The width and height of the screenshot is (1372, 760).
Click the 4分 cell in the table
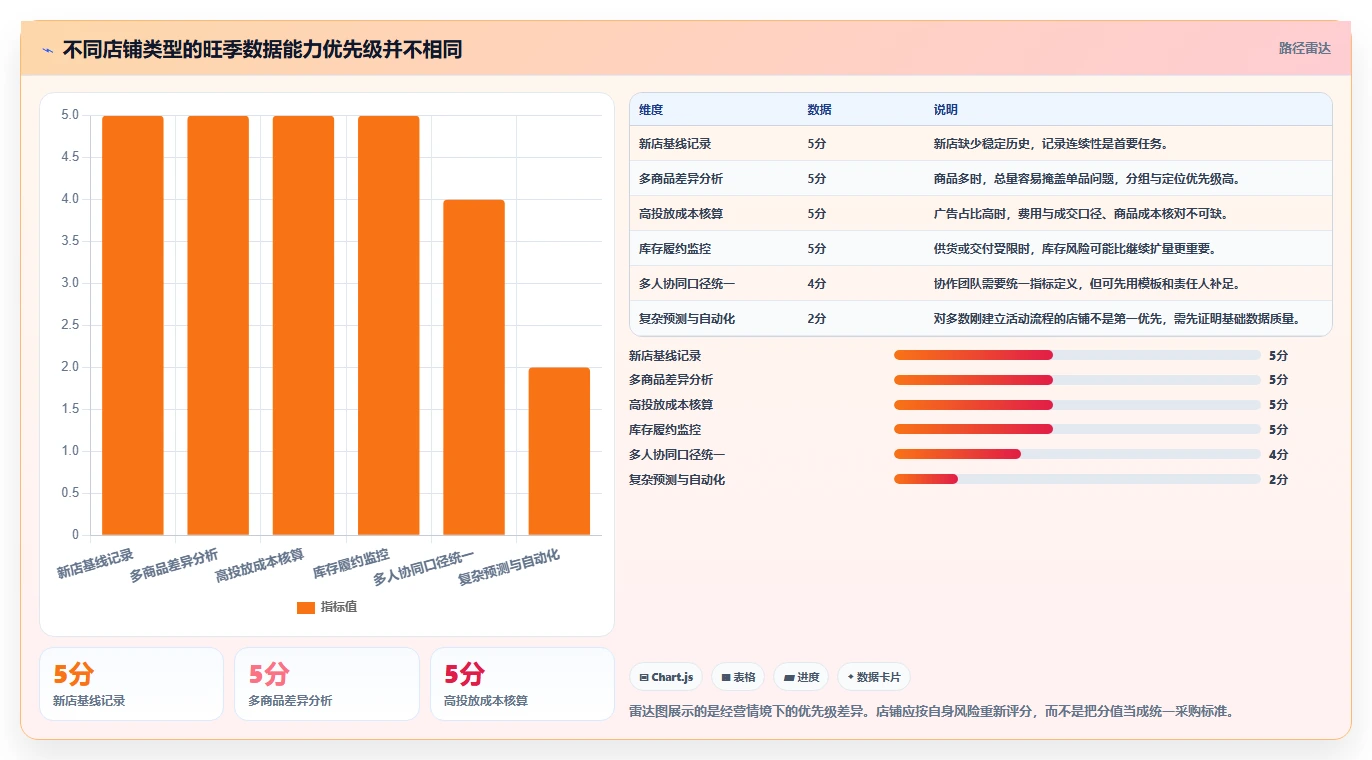click(x=817, y=284)
